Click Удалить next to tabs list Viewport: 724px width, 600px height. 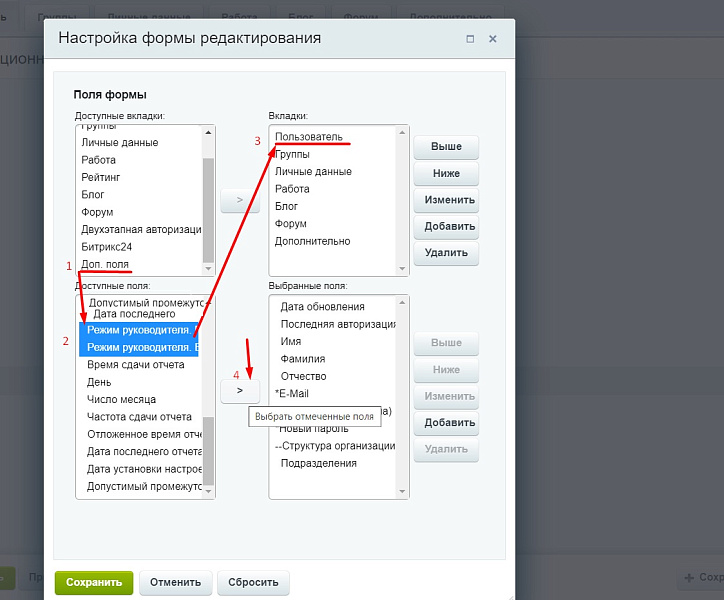446,253
